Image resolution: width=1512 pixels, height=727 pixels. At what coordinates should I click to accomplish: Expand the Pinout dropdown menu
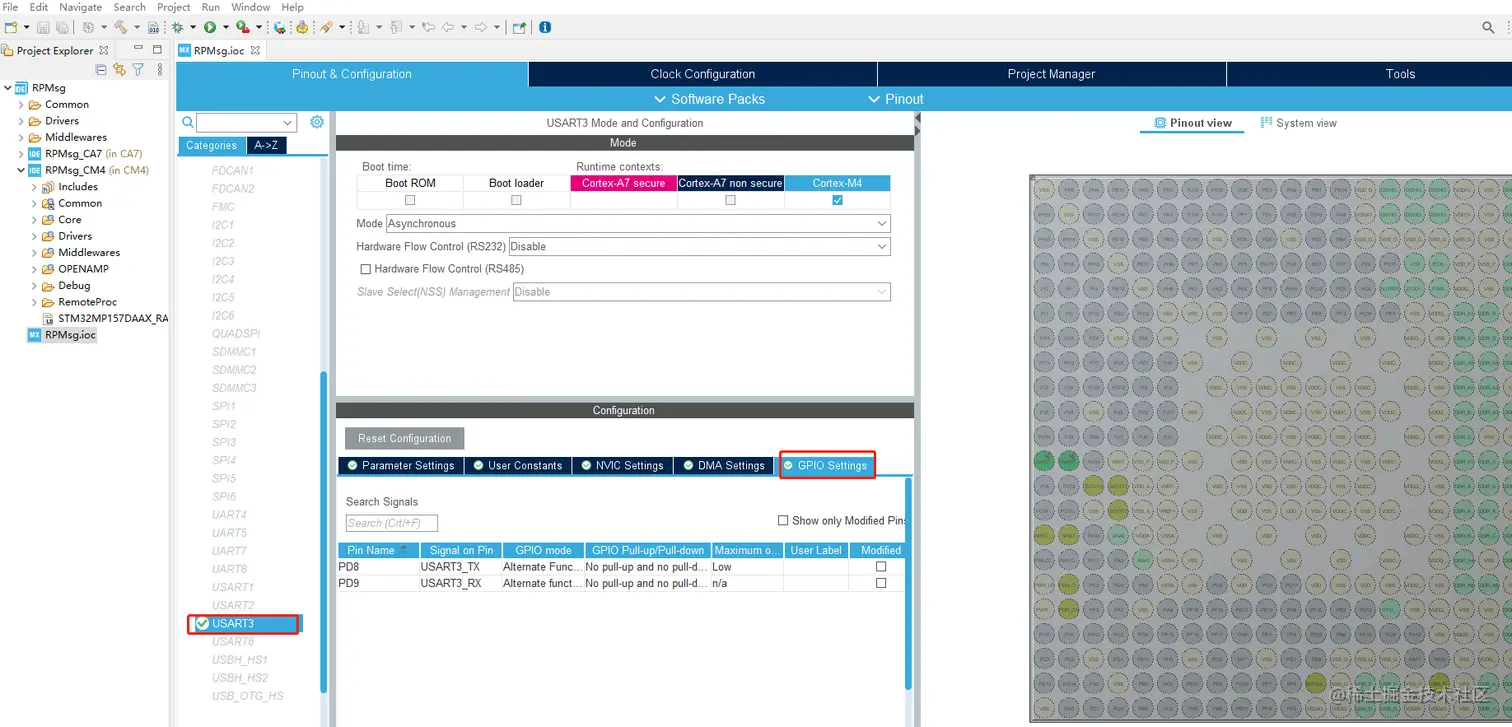click(x=896, y=99)
